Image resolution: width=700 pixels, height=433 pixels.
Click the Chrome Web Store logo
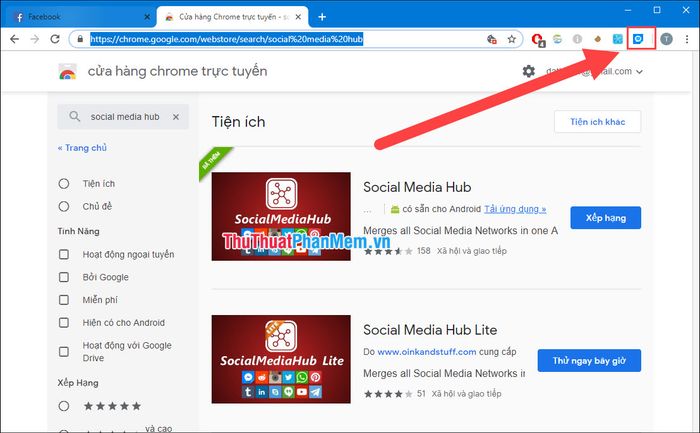point(67,71)
